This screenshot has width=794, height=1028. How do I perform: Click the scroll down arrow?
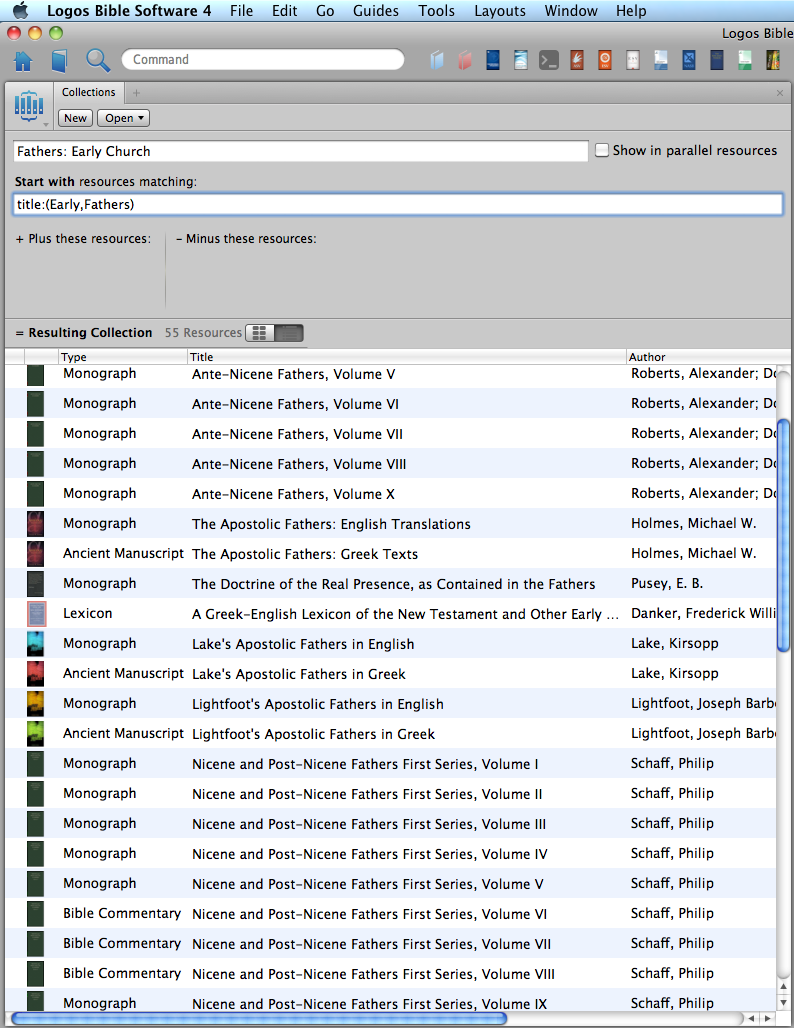coord(783,1002)
